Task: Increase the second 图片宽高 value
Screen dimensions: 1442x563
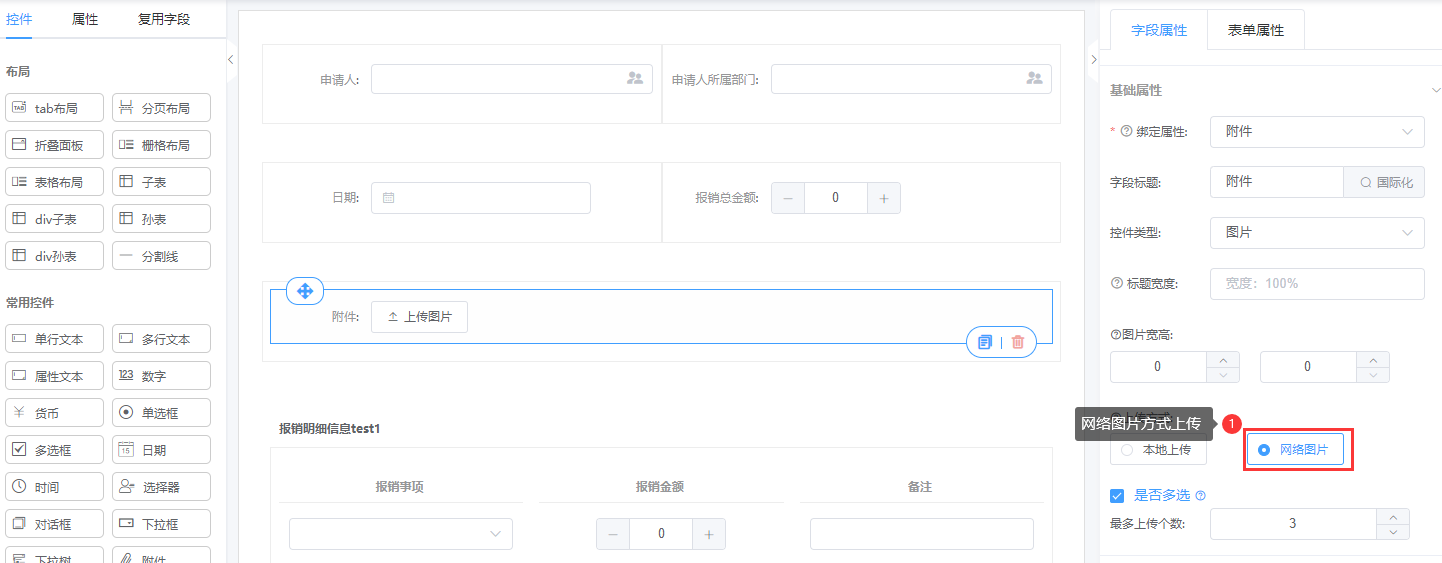Action: (x=1373, y=359)
